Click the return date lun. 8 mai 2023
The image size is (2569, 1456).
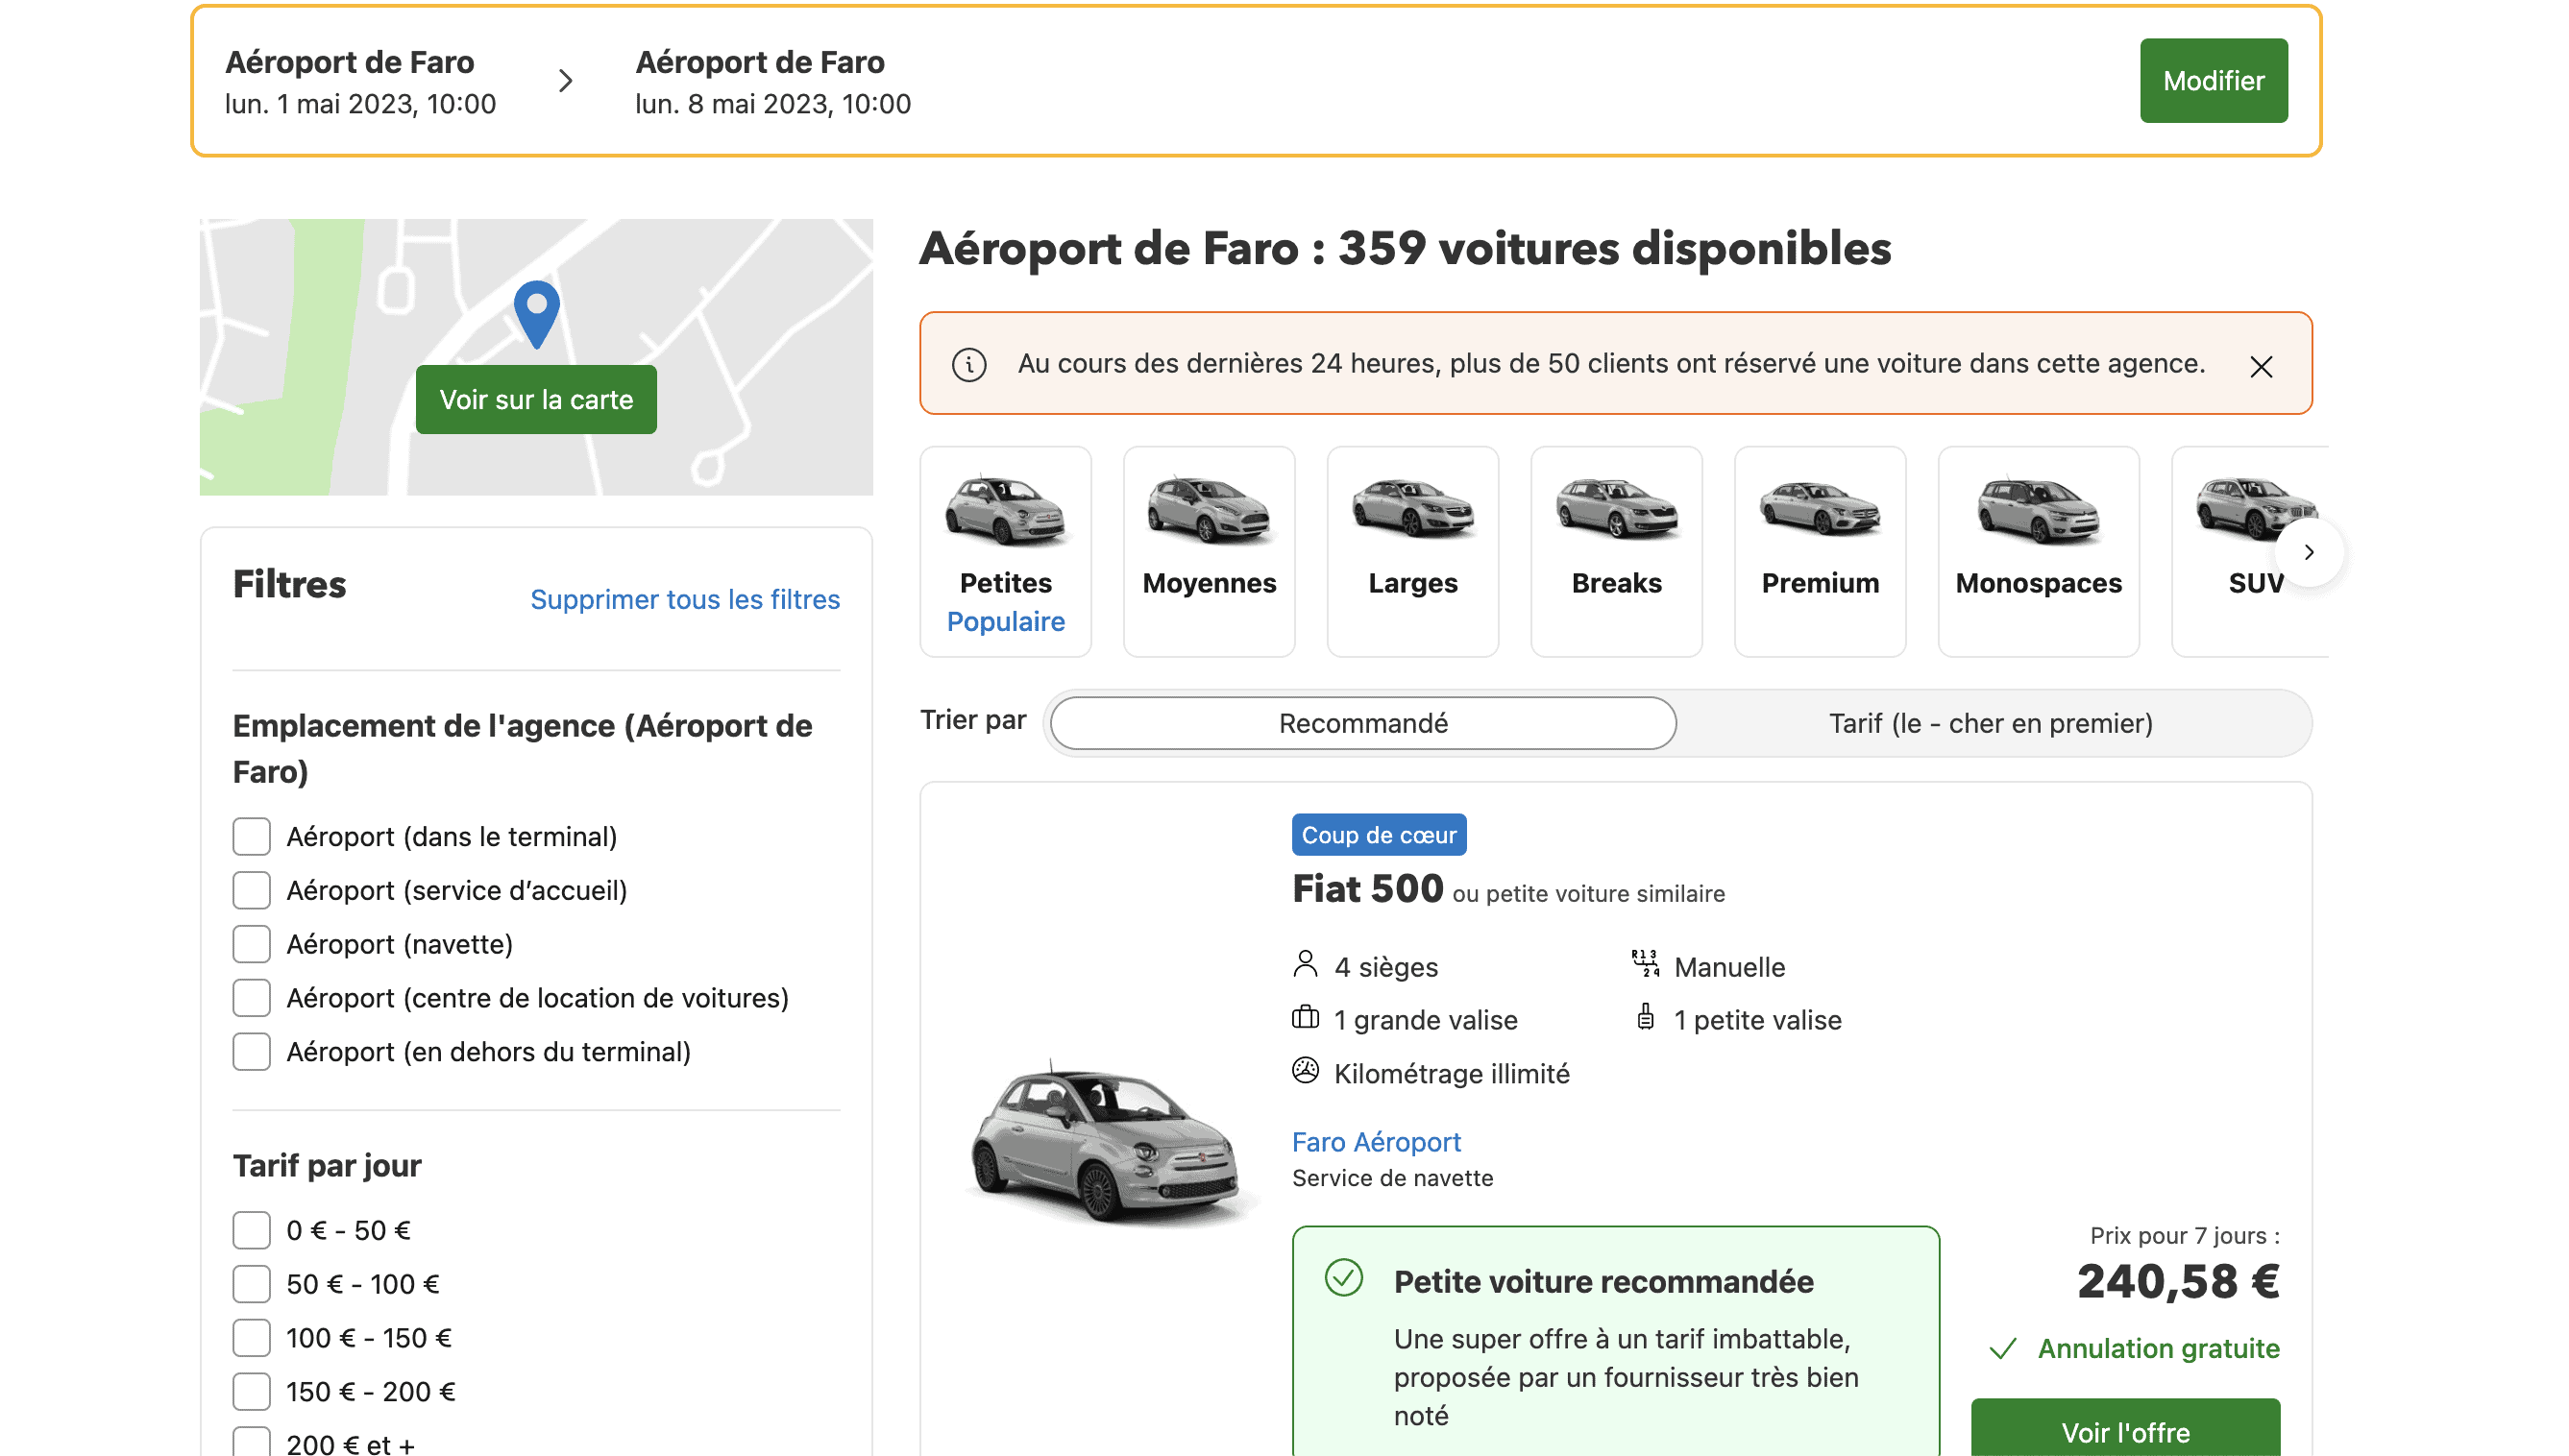772,104
